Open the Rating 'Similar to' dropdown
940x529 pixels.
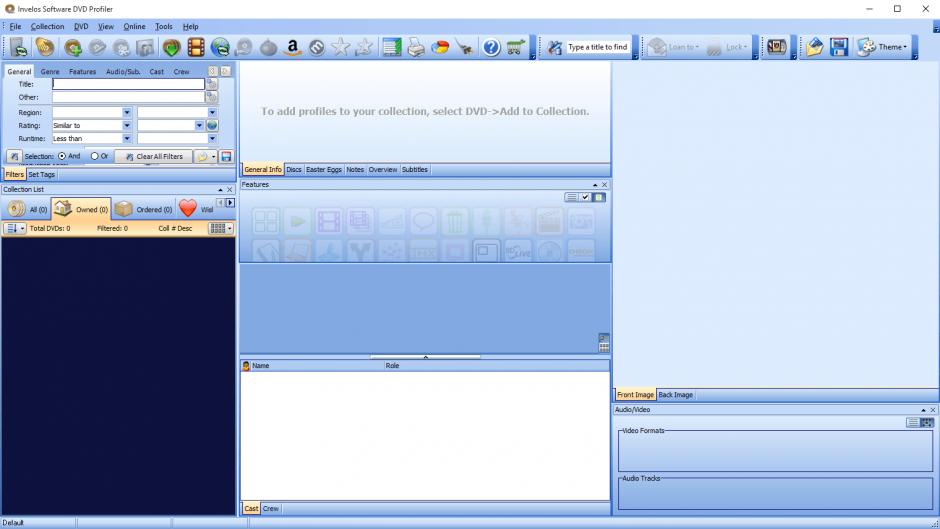[126, 125]
